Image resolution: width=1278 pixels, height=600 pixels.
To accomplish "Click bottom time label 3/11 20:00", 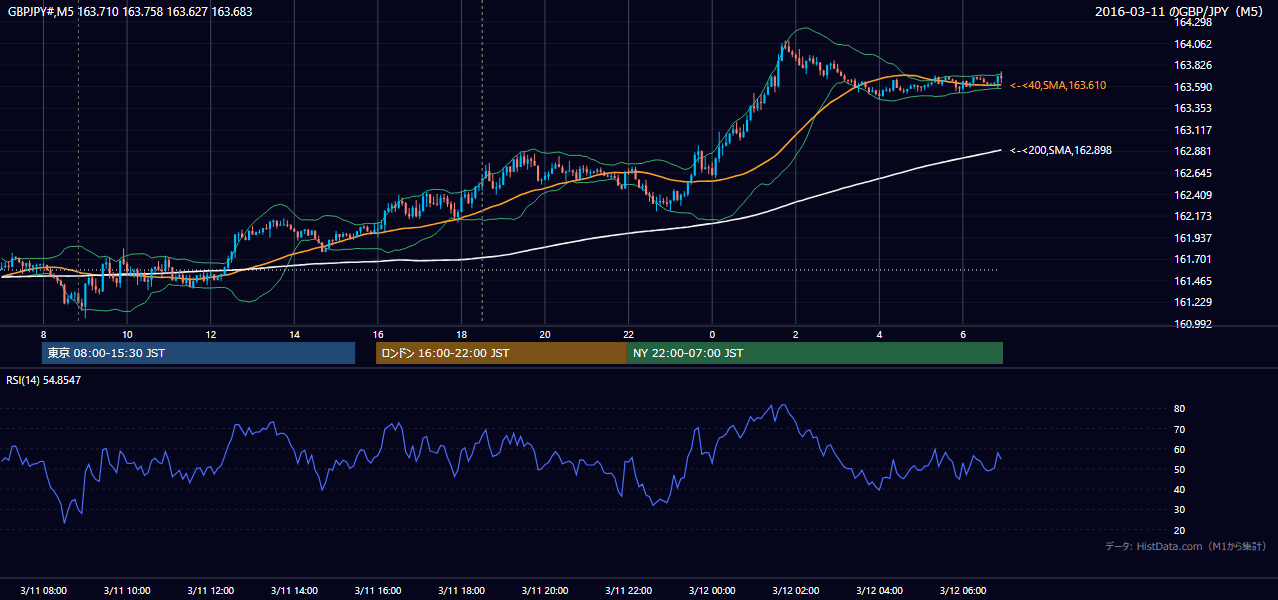I will coord(545,591).
